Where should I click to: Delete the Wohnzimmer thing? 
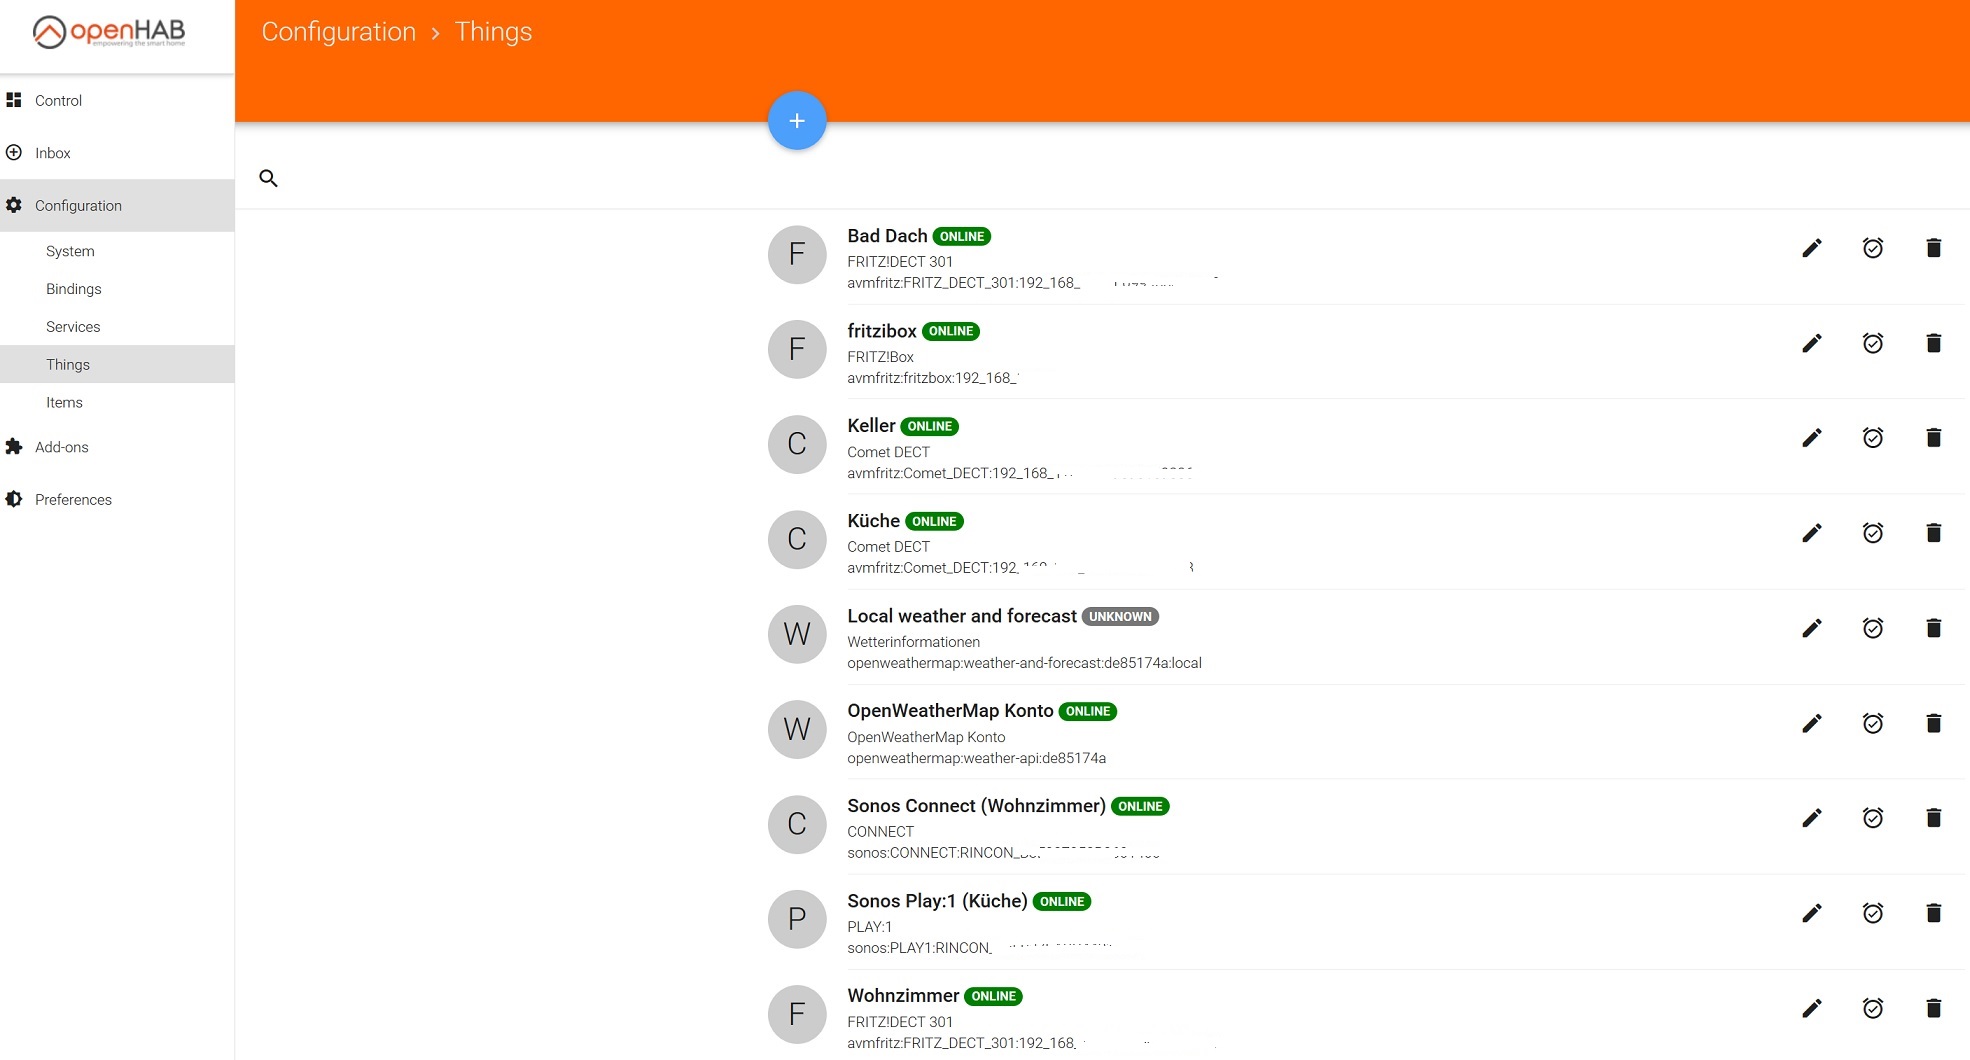coord(1934,1008)
